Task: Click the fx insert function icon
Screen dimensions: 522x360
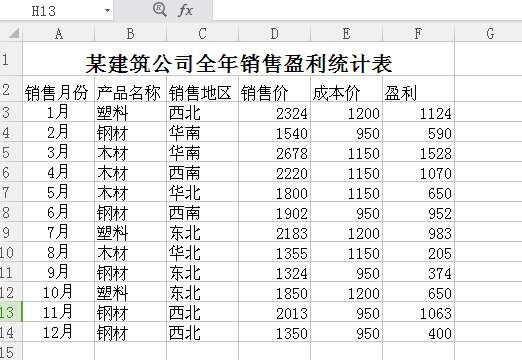Action: click(185, 10)
